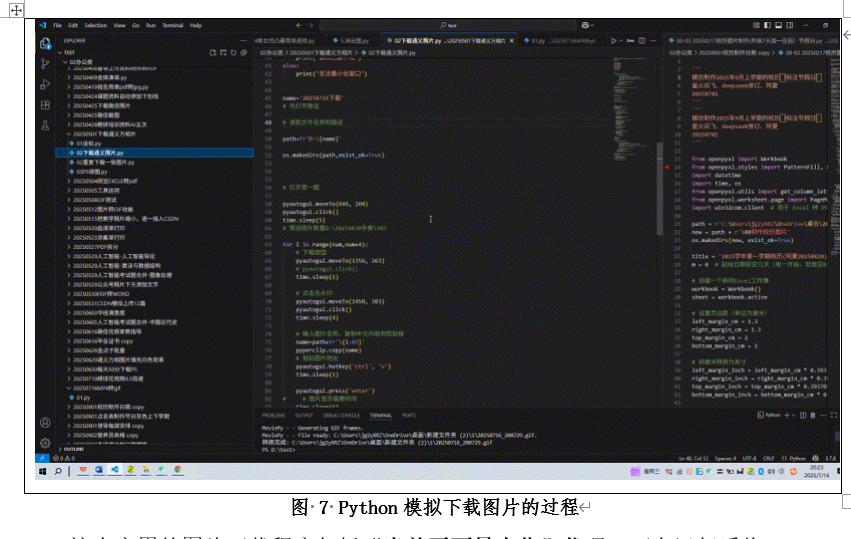Viewport: 851px width, 539px height.
Task: Click the middle editor vertical scrollbar
Action: coord(660,188)
